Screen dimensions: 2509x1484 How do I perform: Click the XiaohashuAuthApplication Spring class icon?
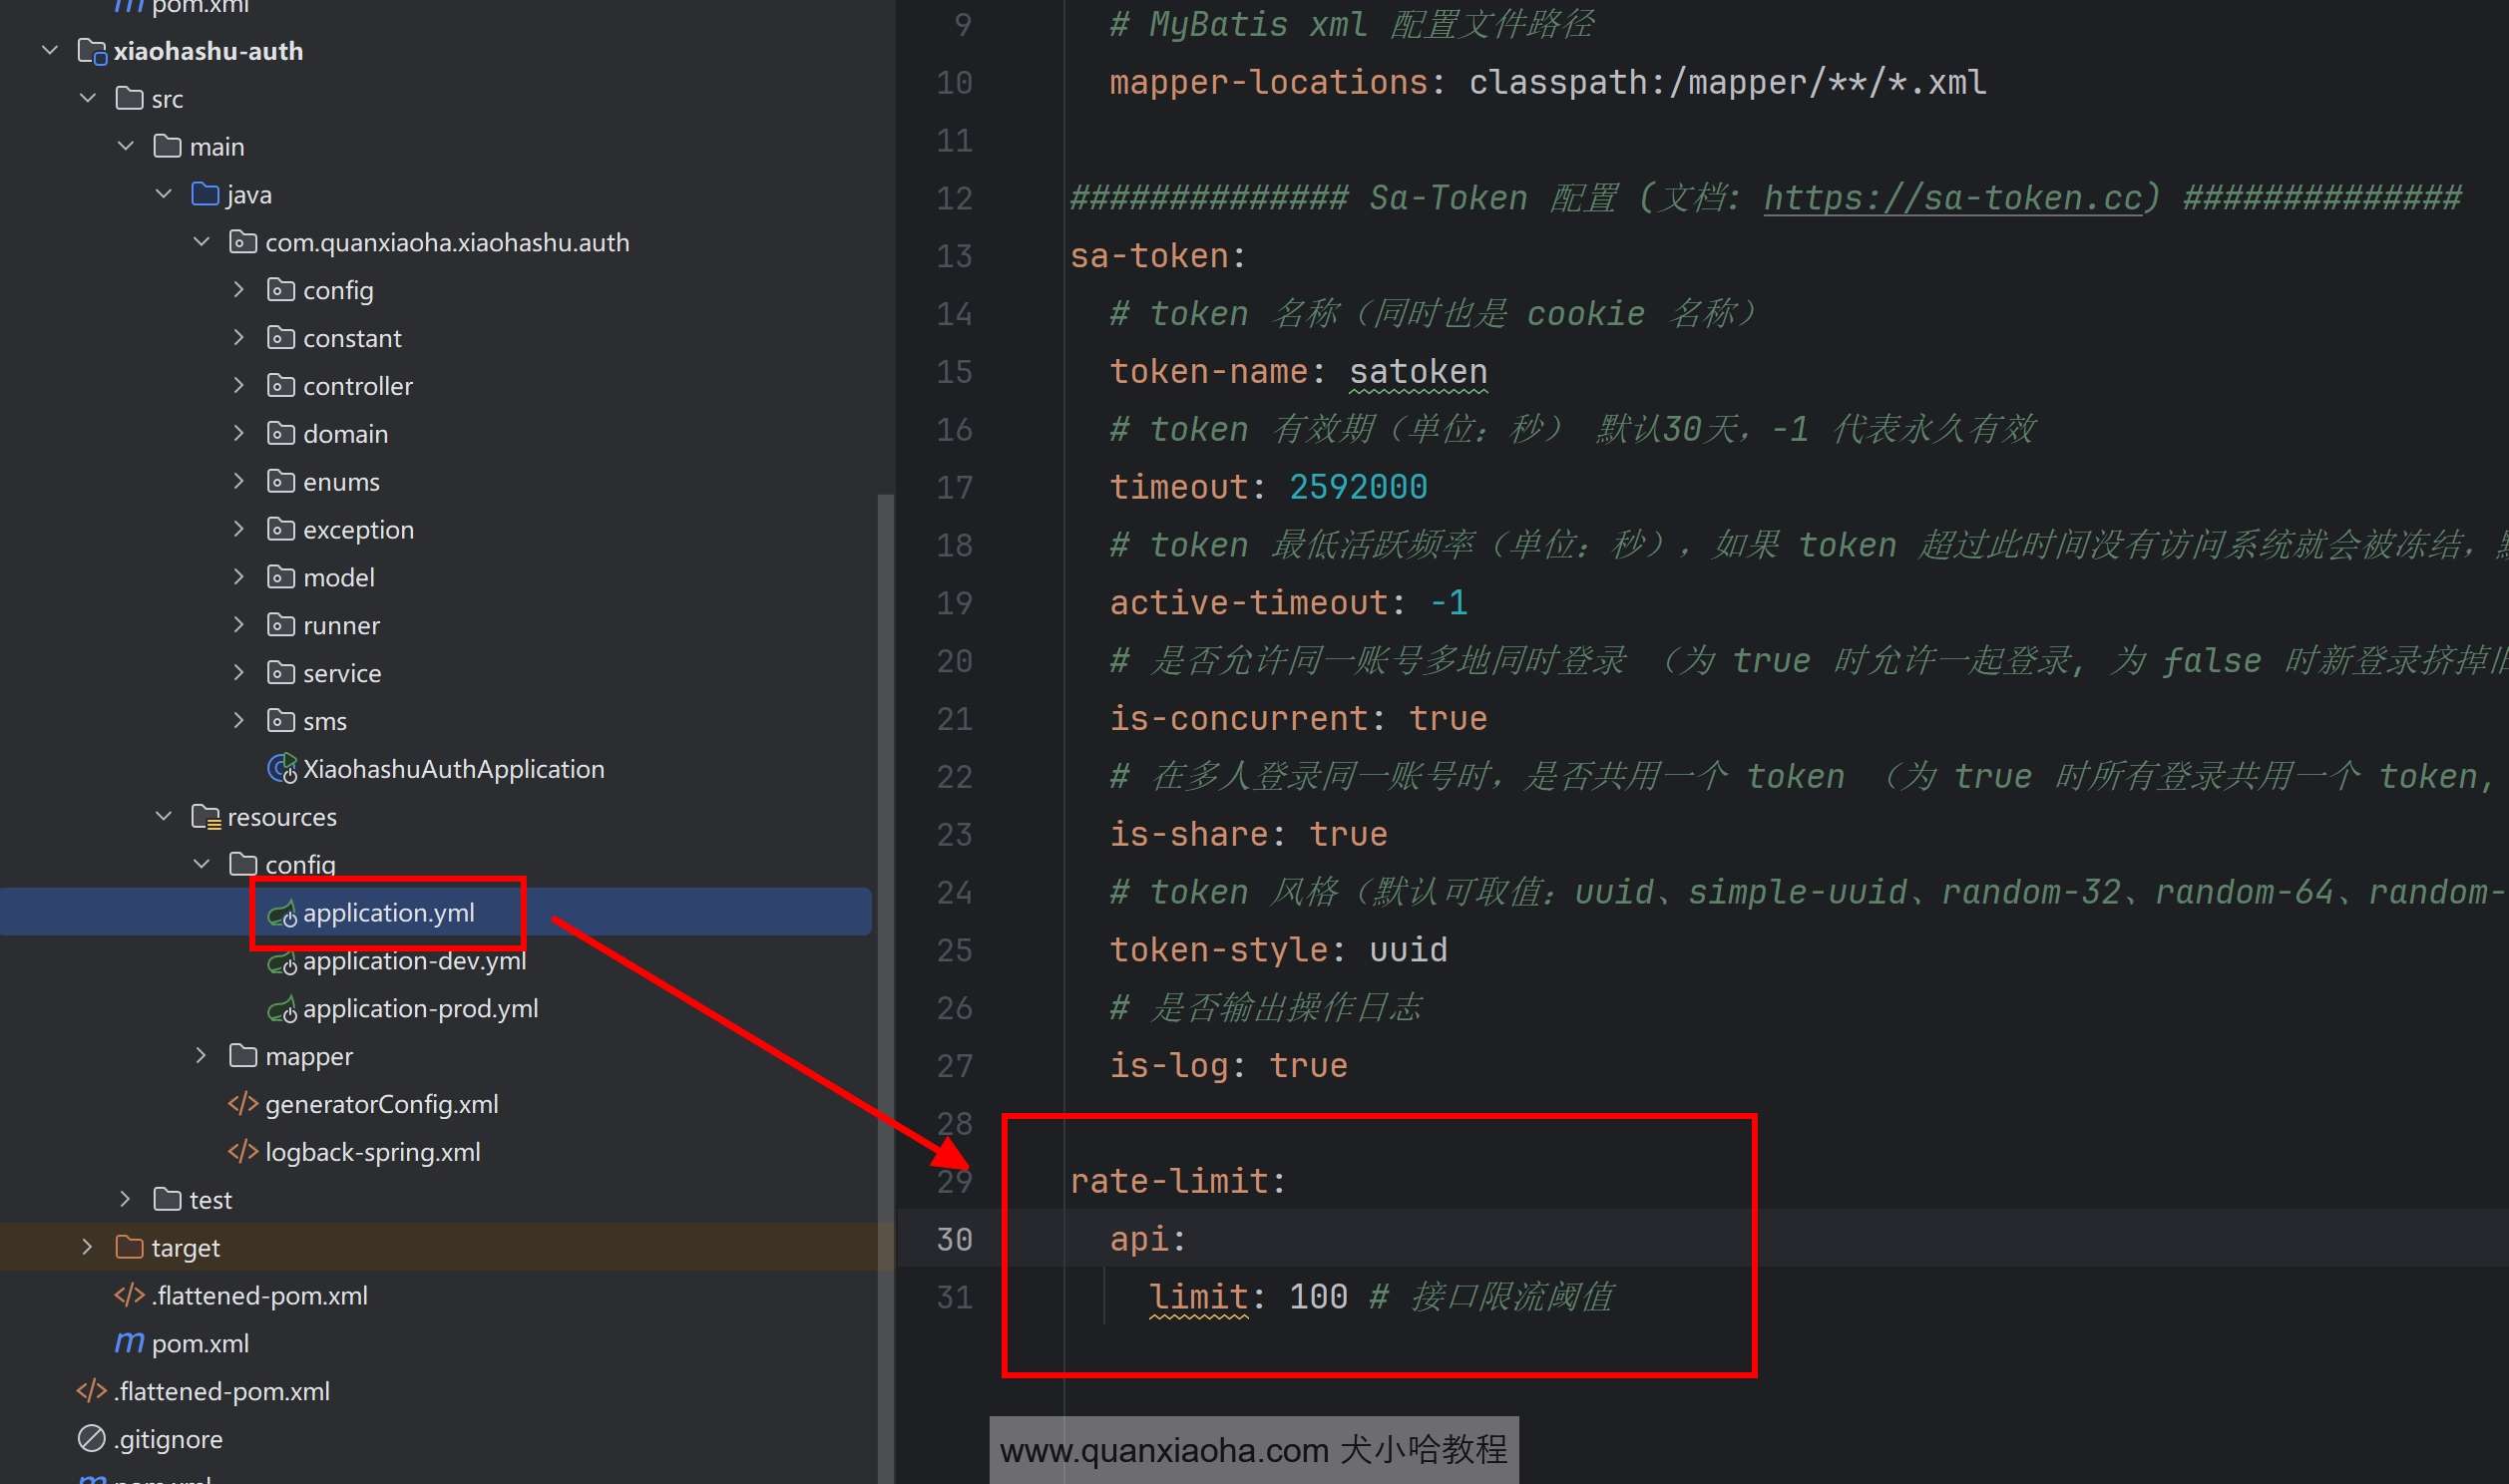click(x=282, y=769)
